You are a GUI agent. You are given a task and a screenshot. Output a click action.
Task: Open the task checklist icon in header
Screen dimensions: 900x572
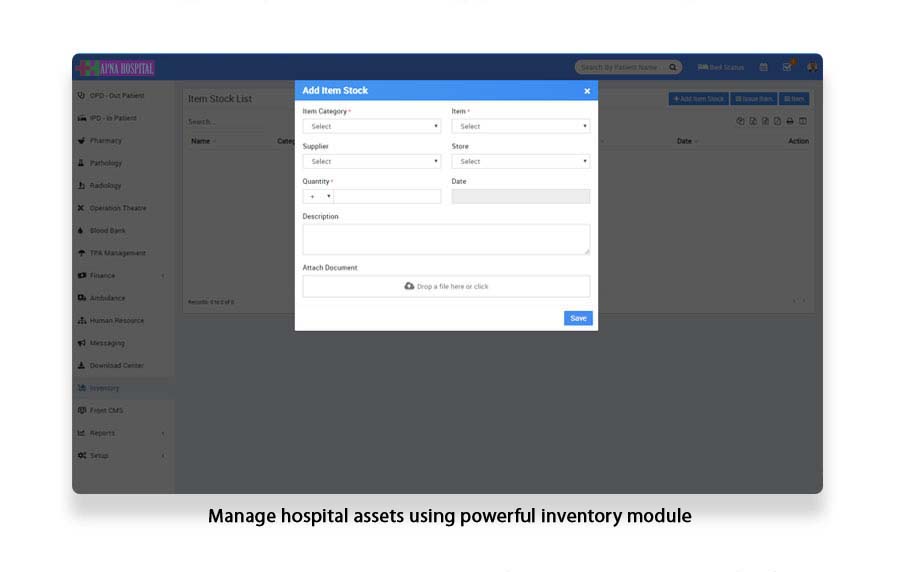click(787, 67)
